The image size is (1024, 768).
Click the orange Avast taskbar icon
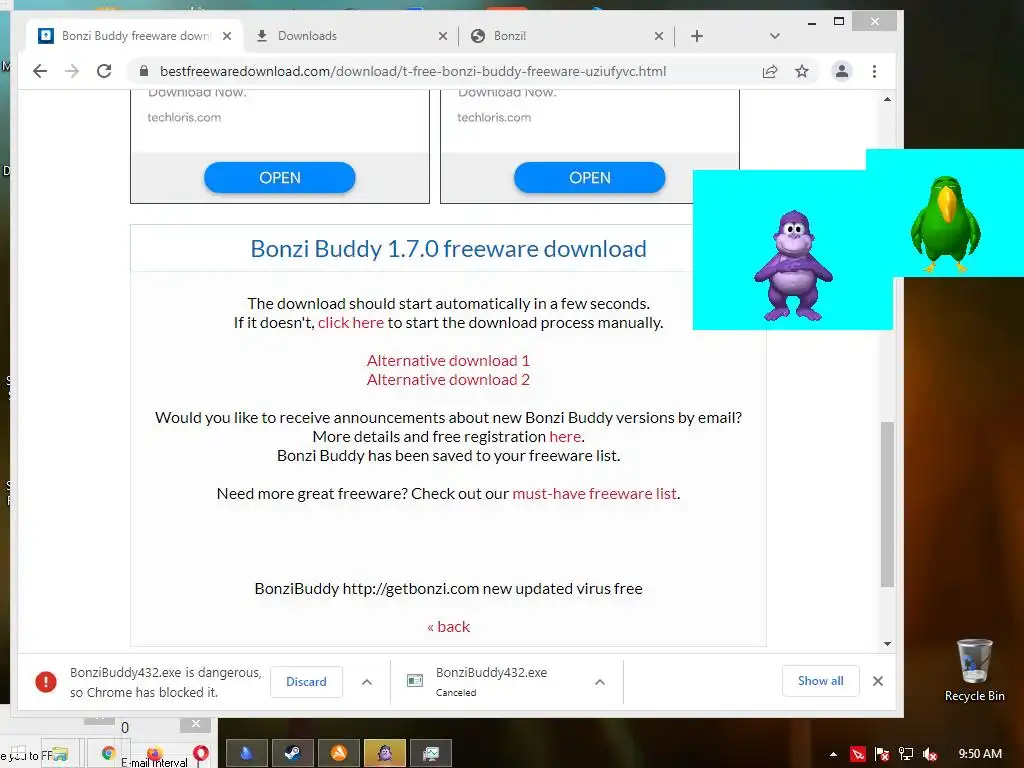pos(339,754)
